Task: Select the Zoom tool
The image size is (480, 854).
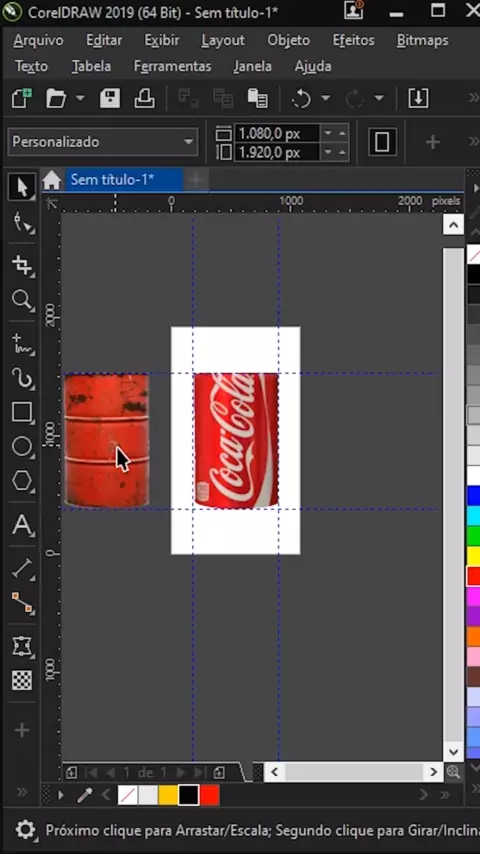Action: click(22, 300)
